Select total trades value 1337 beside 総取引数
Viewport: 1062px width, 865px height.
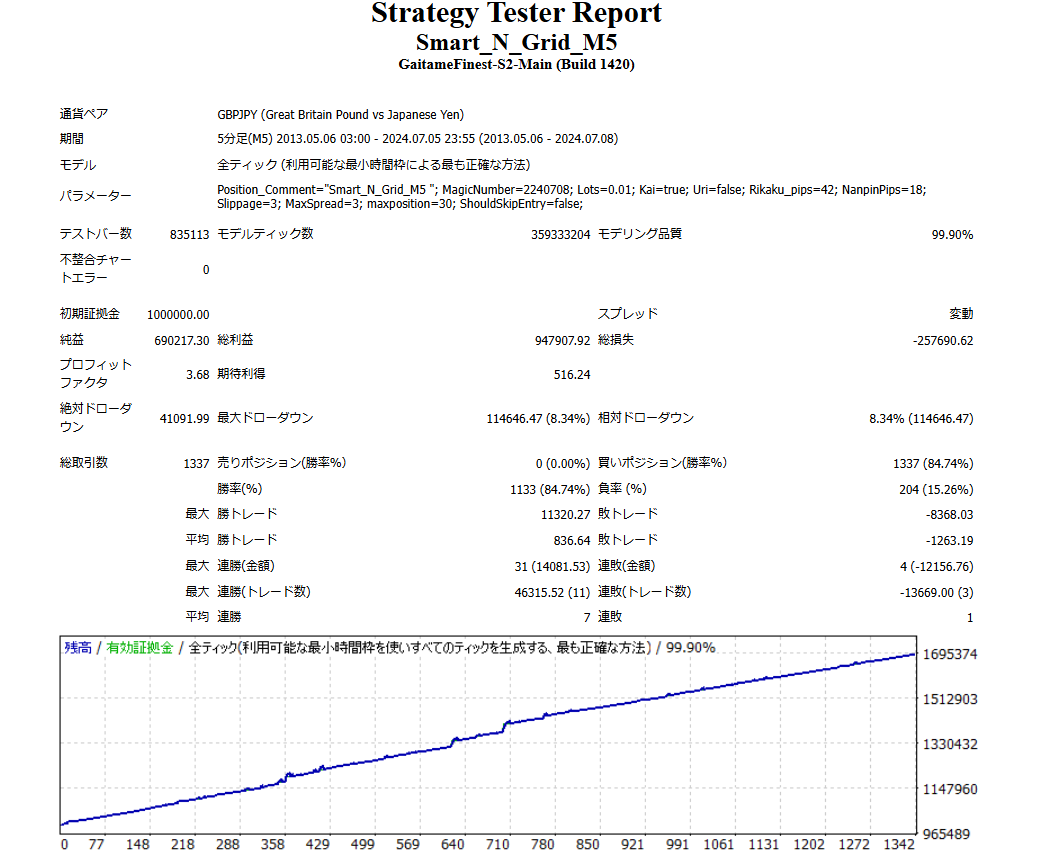click(196, 463)
